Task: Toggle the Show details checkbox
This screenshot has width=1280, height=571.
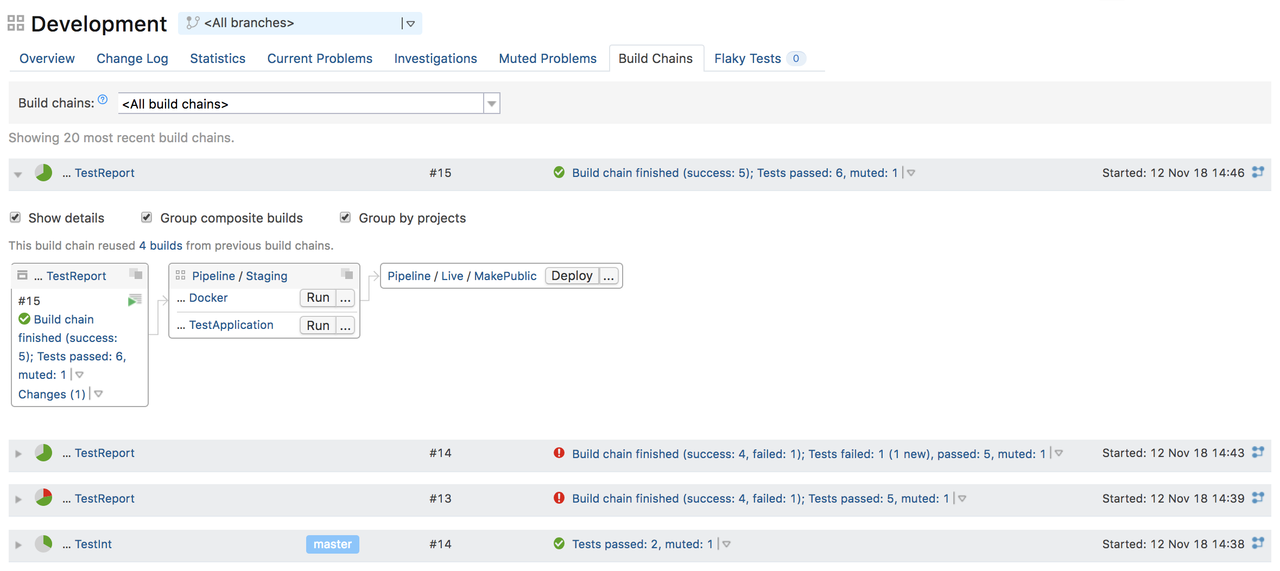Action: tap(15, 217)
